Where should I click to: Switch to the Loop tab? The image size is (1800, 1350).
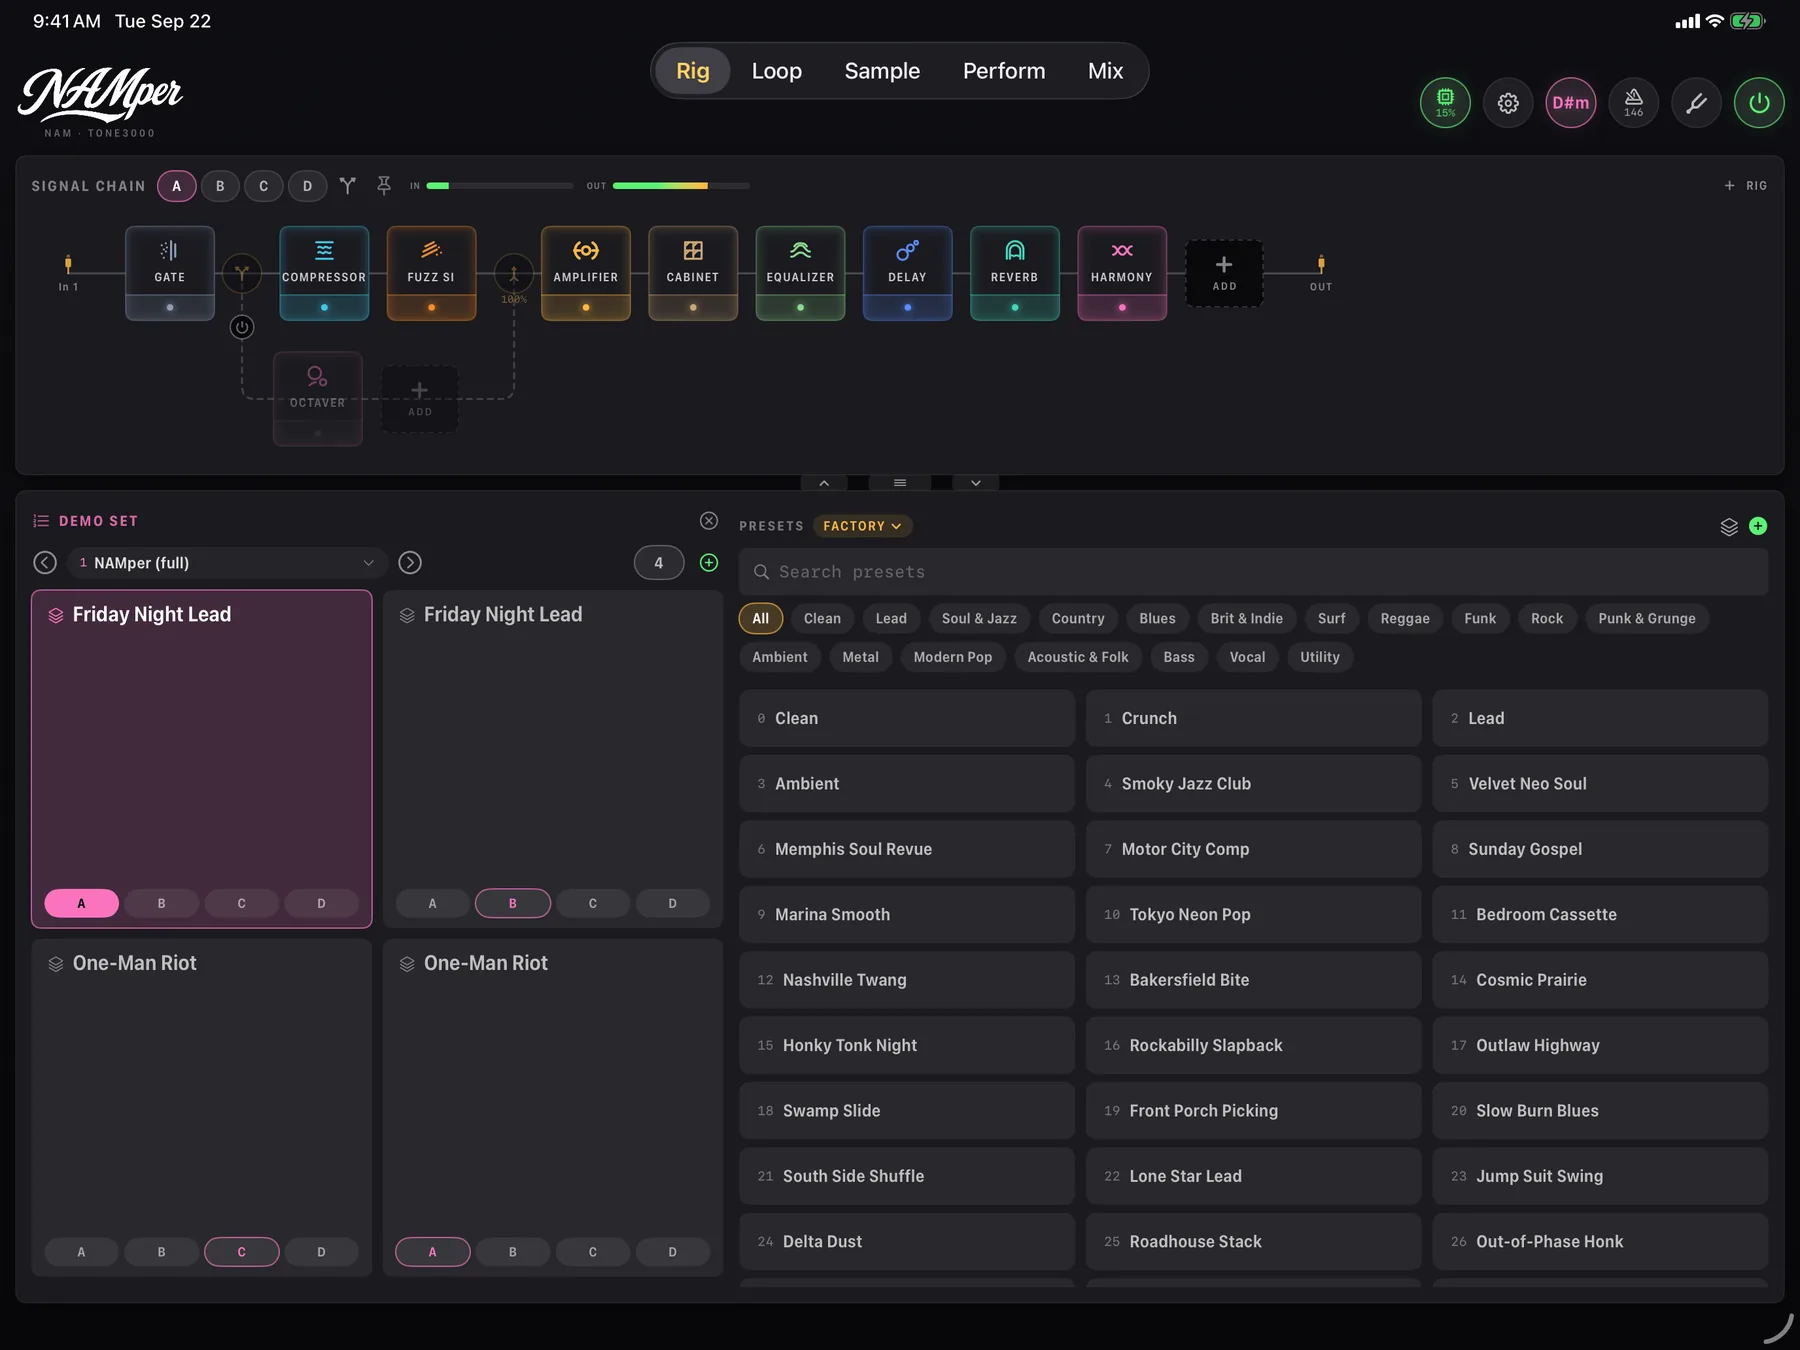[x=777, y=71]
